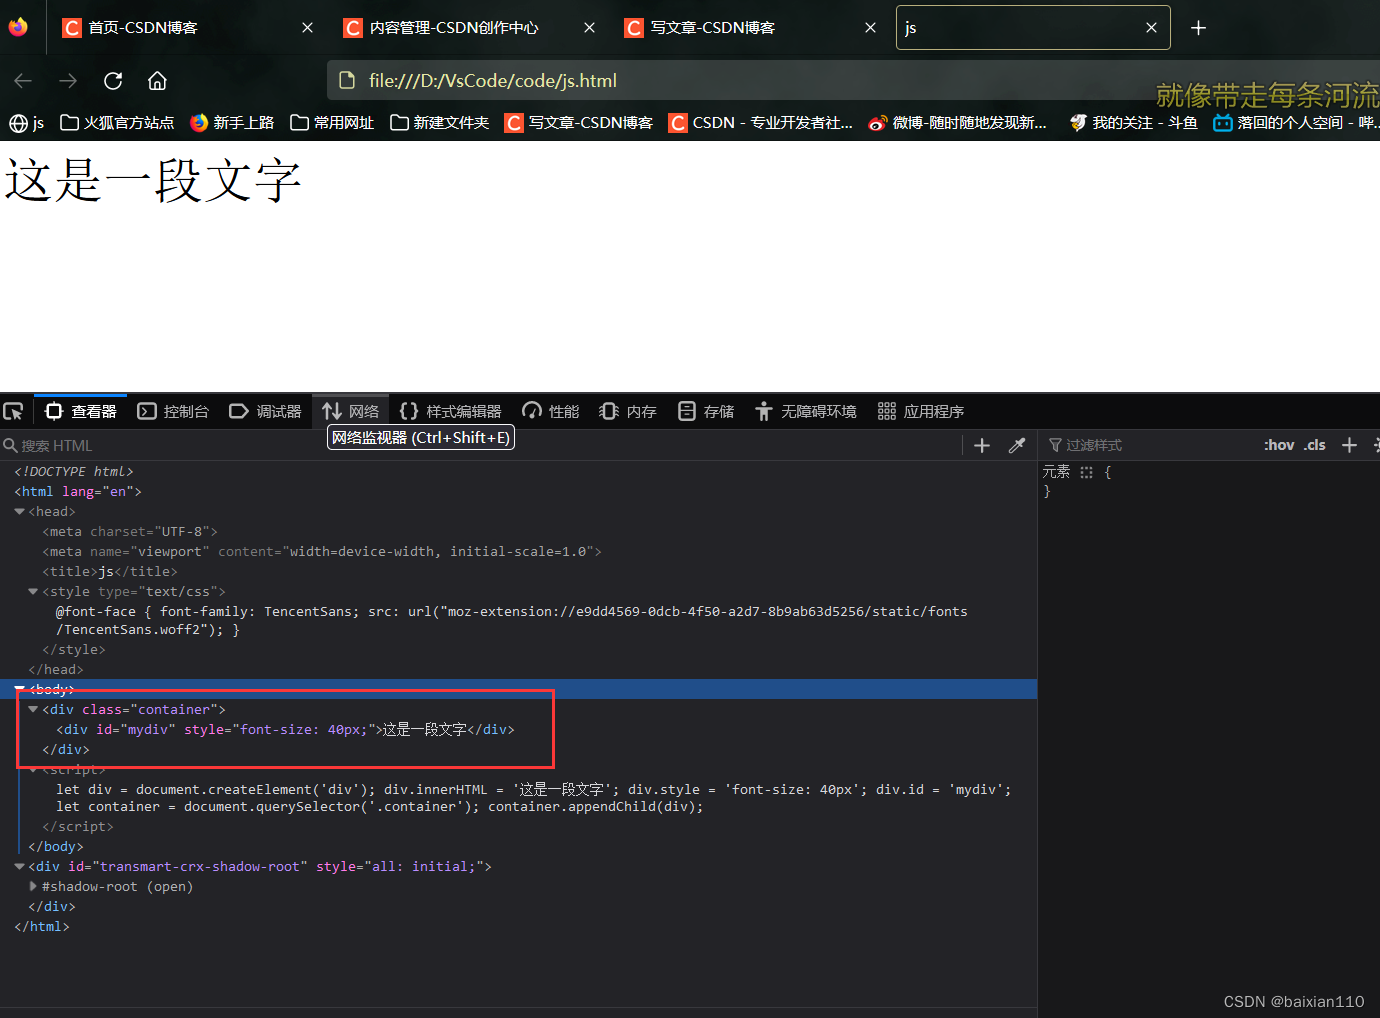Image resolution: width=1380 pixels, height=1018 pixels.
Task: Click the @font-face TencentSans rule text
Action: pos(511,620)
